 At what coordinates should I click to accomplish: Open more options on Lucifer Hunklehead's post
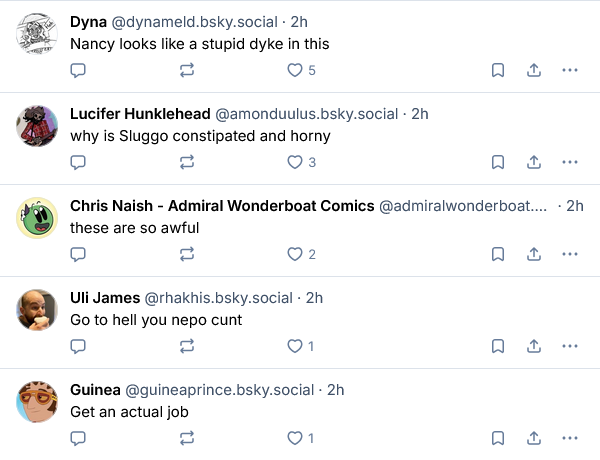click(570, 162)
